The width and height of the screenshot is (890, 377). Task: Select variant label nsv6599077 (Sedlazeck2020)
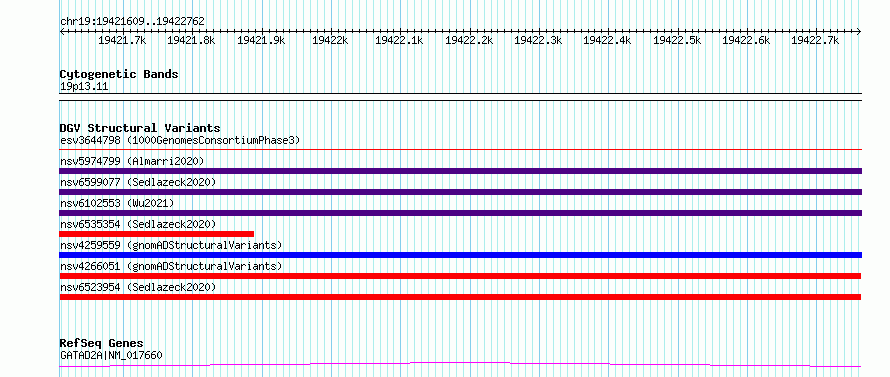138,182
